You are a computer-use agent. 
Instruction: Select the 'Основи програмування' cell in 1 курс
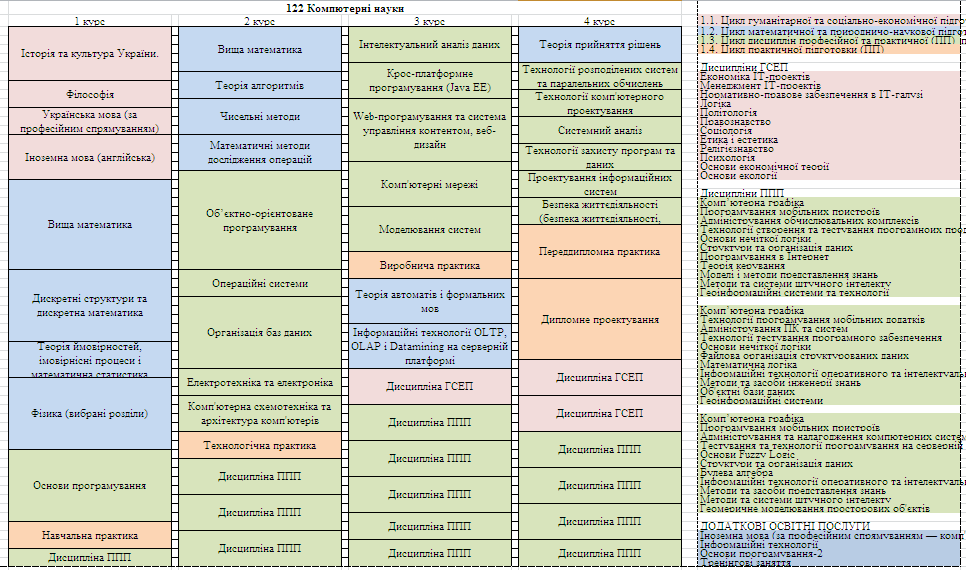pyautogui.click(x=90, y=486)
